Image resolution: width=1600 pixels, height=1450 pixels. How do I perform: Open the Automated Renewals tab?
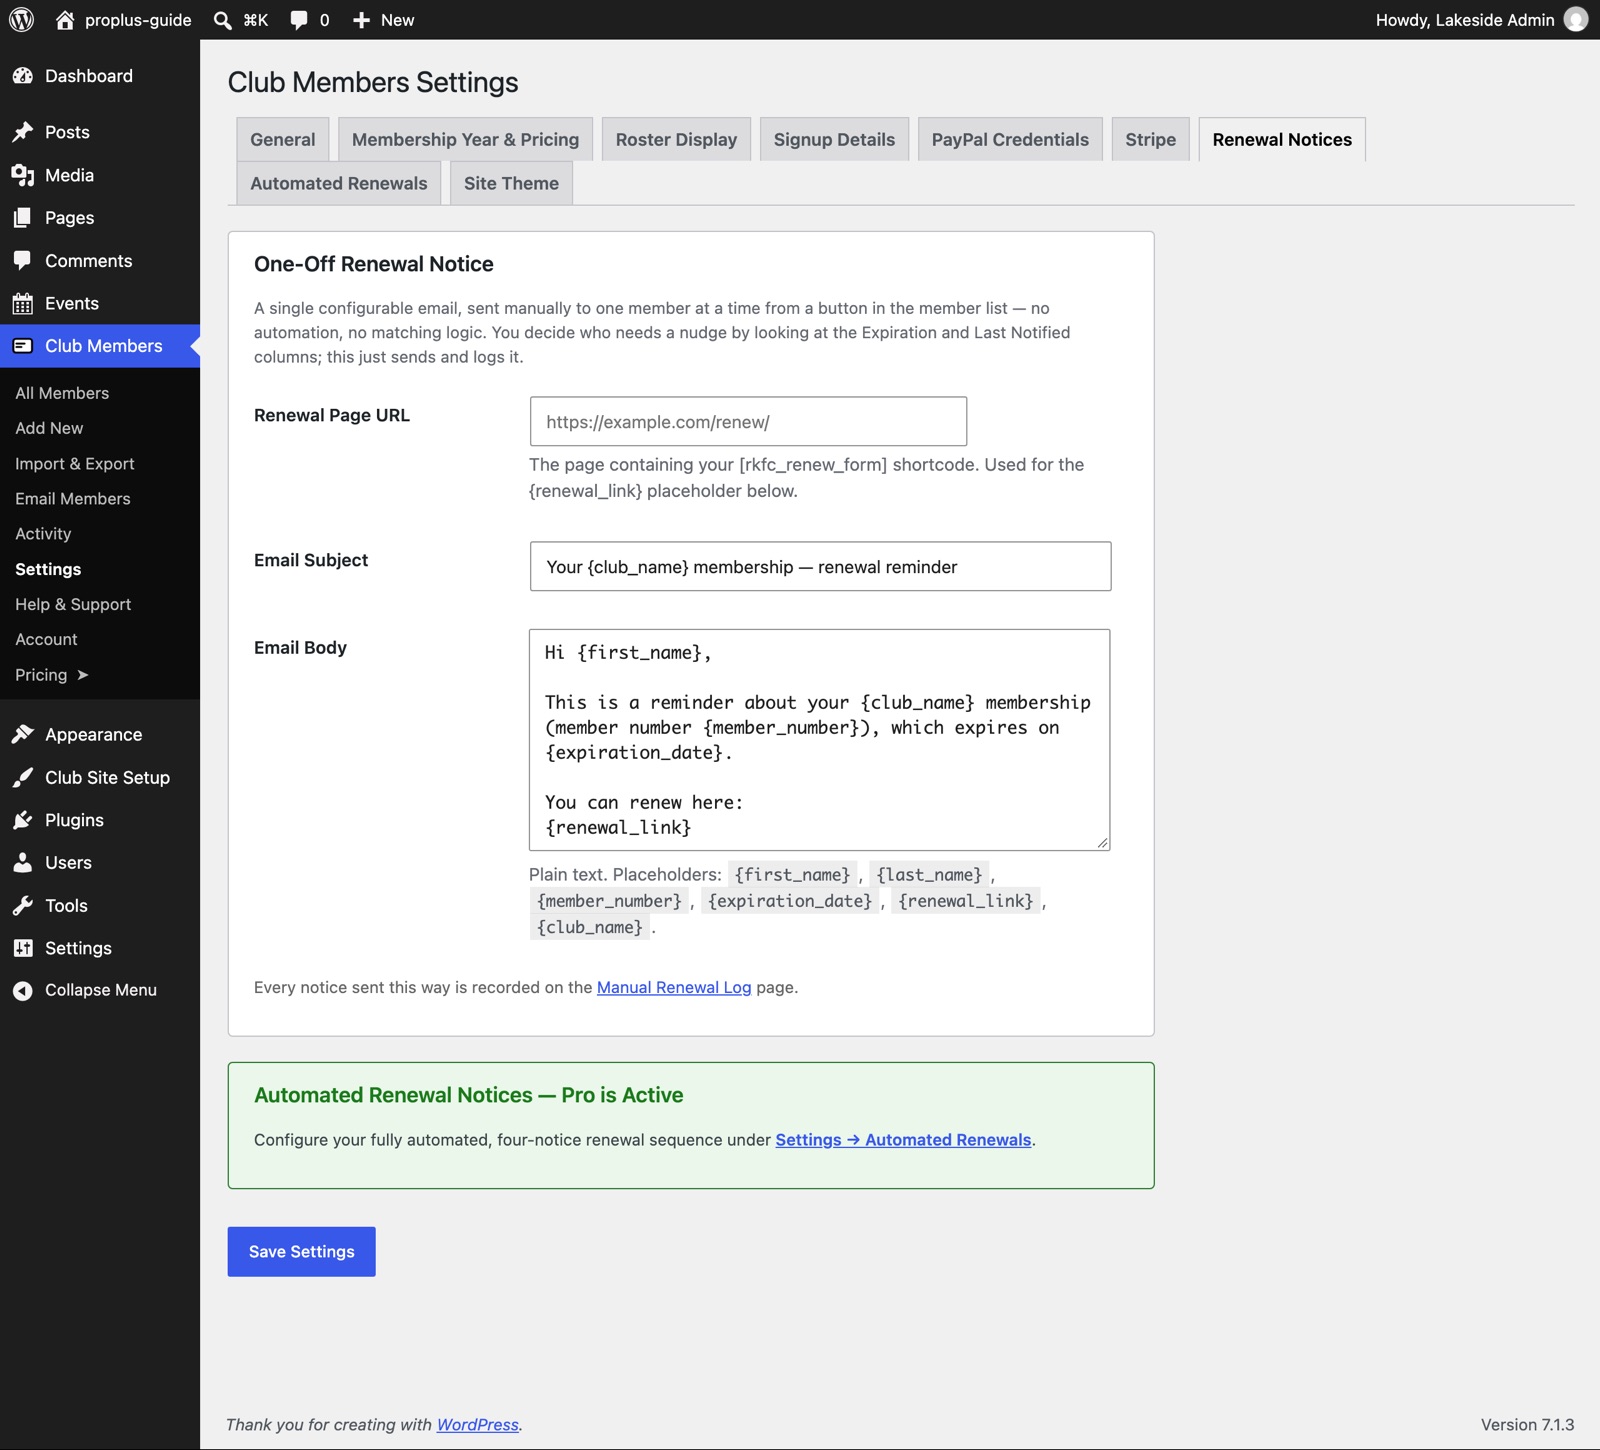pos(339,183)
